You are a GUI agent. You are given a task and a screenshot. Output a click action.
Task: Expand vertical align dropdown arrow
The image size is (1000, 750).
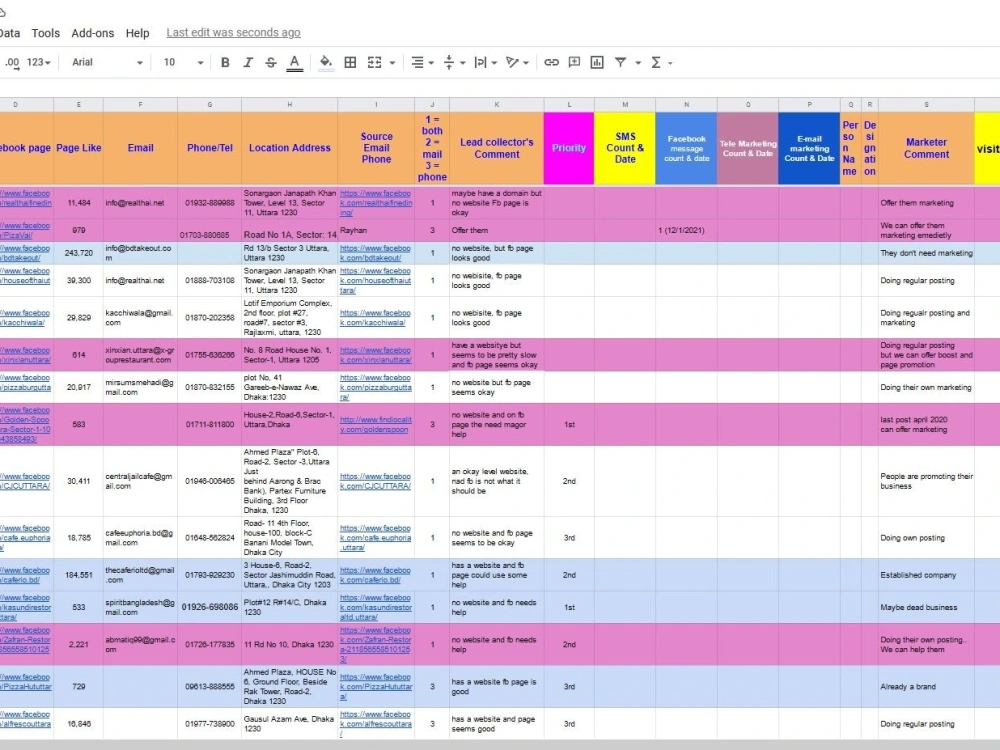(x=462, y=62)
